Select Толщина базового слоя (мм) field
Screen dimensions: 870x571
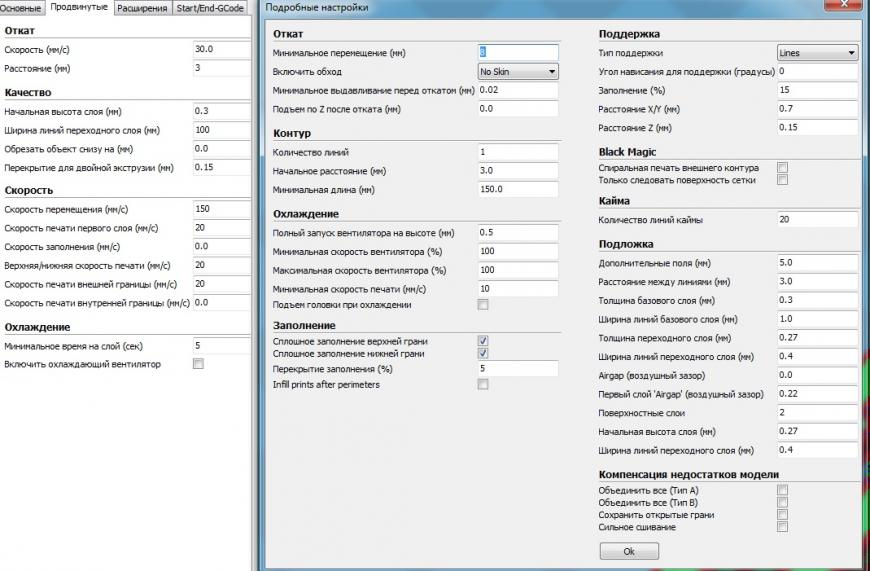[817, 300]
